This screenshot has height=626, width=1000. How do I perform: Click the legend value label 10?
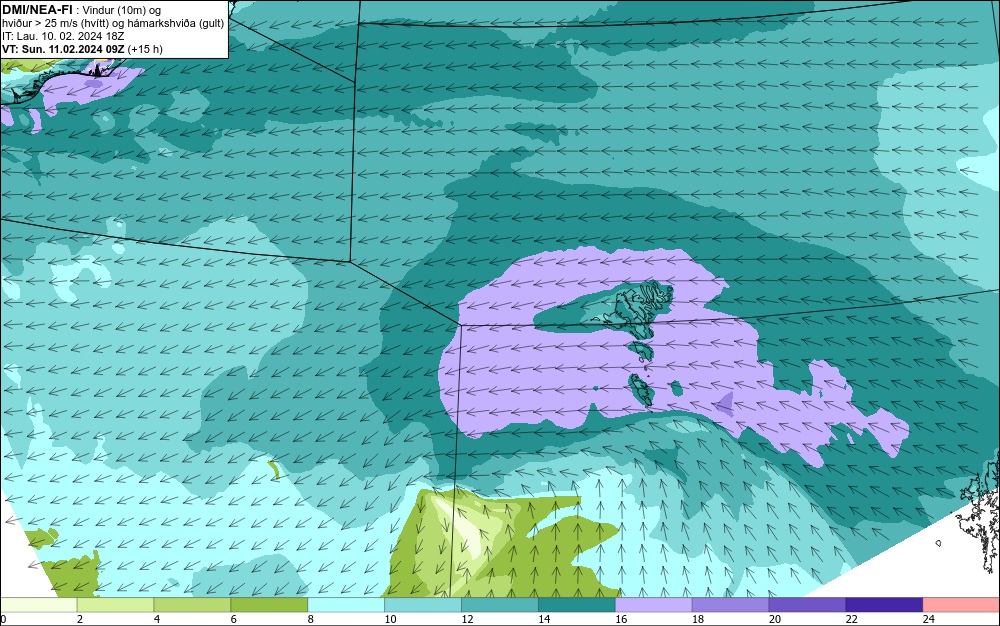coord(390,619)
